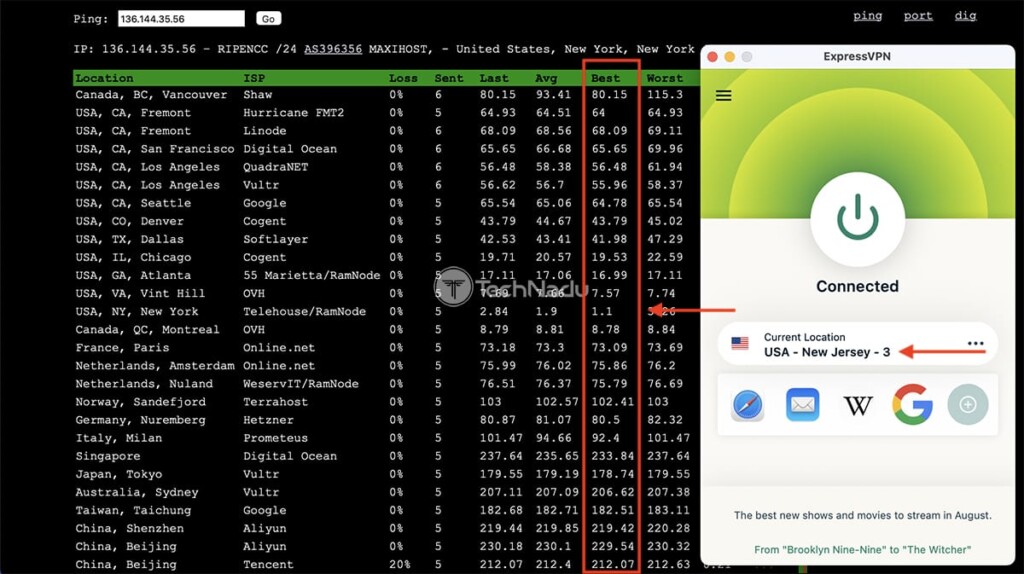Screen dimensions: 1024x574
Task: Select 'France, Paris' location cell
Action: (x=122, y=347)
